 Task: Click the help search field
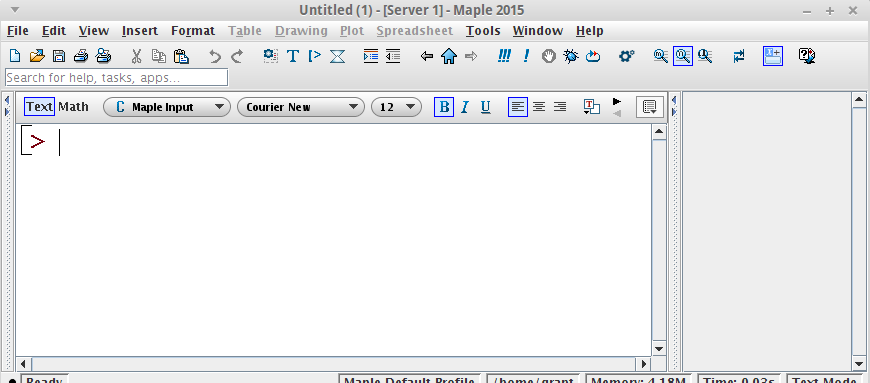click(117, 78)
